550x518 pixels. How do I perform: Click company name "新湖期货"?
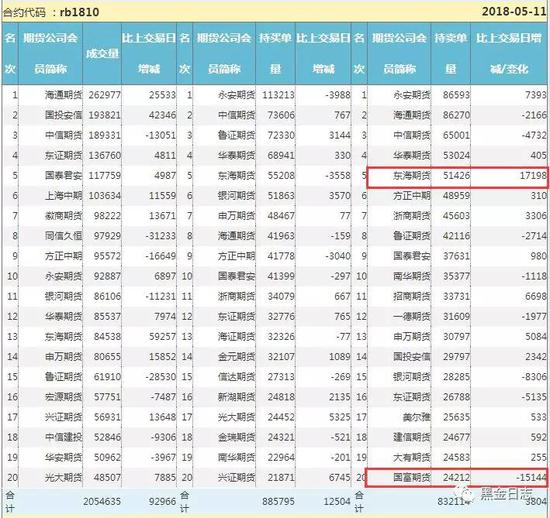[x=236, y=397]
